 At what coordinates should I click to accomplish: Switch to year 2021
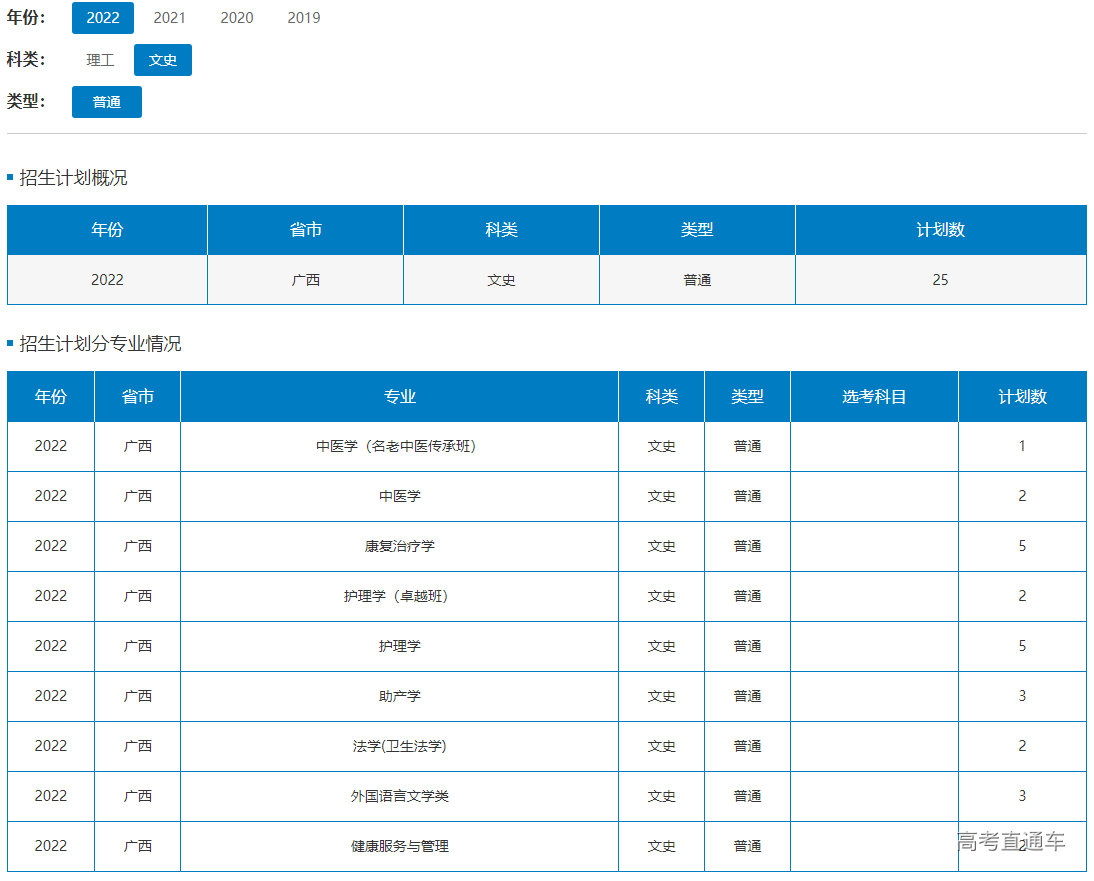click(x=169, y=18)
